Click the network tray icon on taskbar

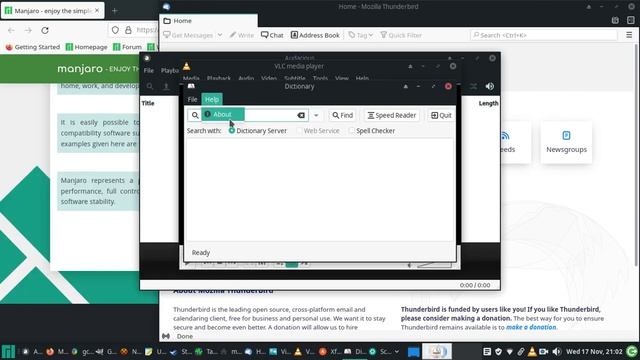[x=509, y=351]
